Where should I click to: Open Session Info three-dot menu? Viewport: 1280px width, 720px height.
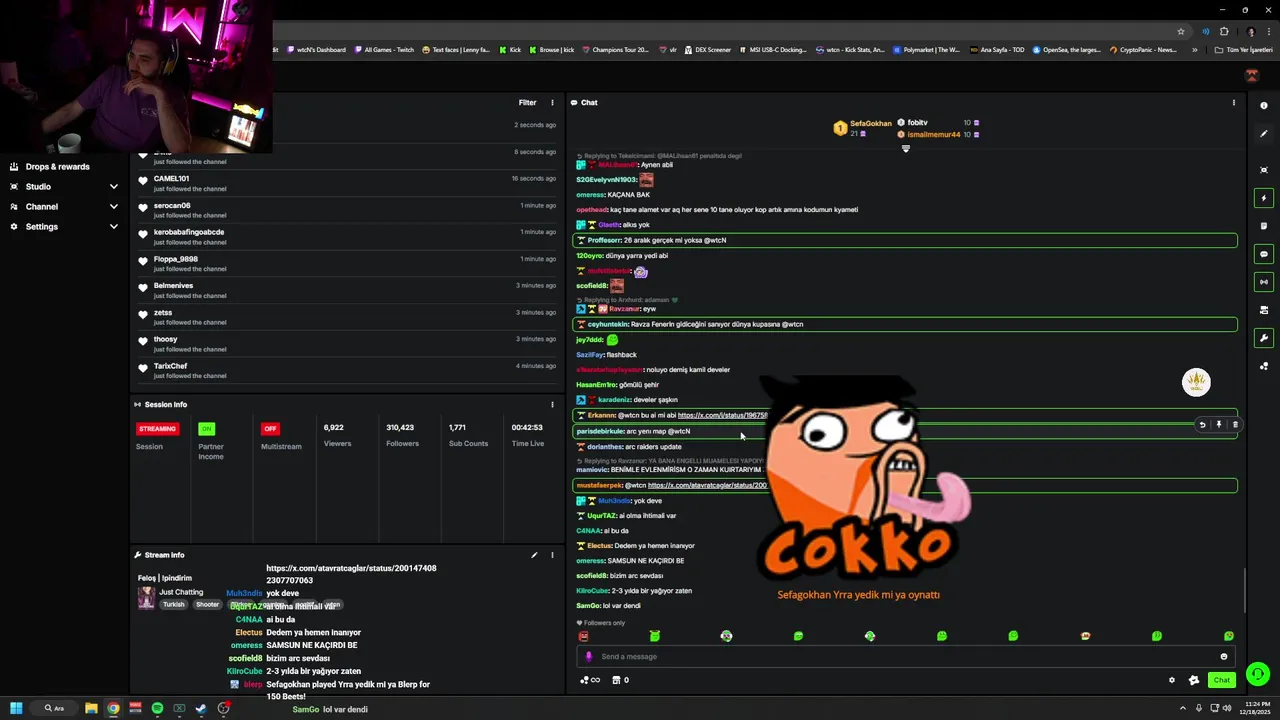coord(552,404)
